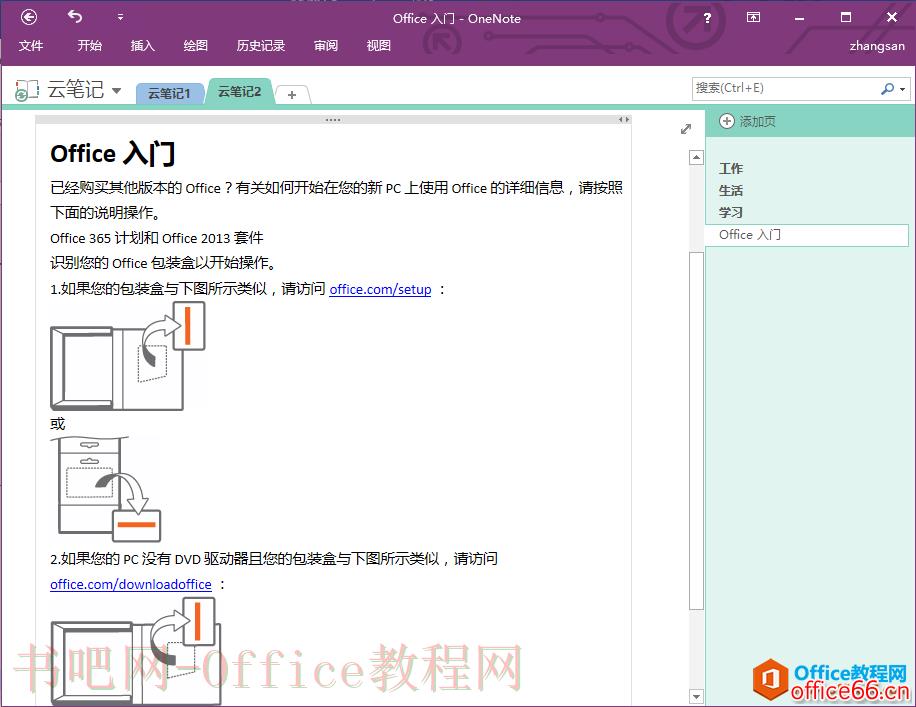Expand the 云笔记 notebook dropdown
The image size is (916, 707).
click(x=116, y=91)
